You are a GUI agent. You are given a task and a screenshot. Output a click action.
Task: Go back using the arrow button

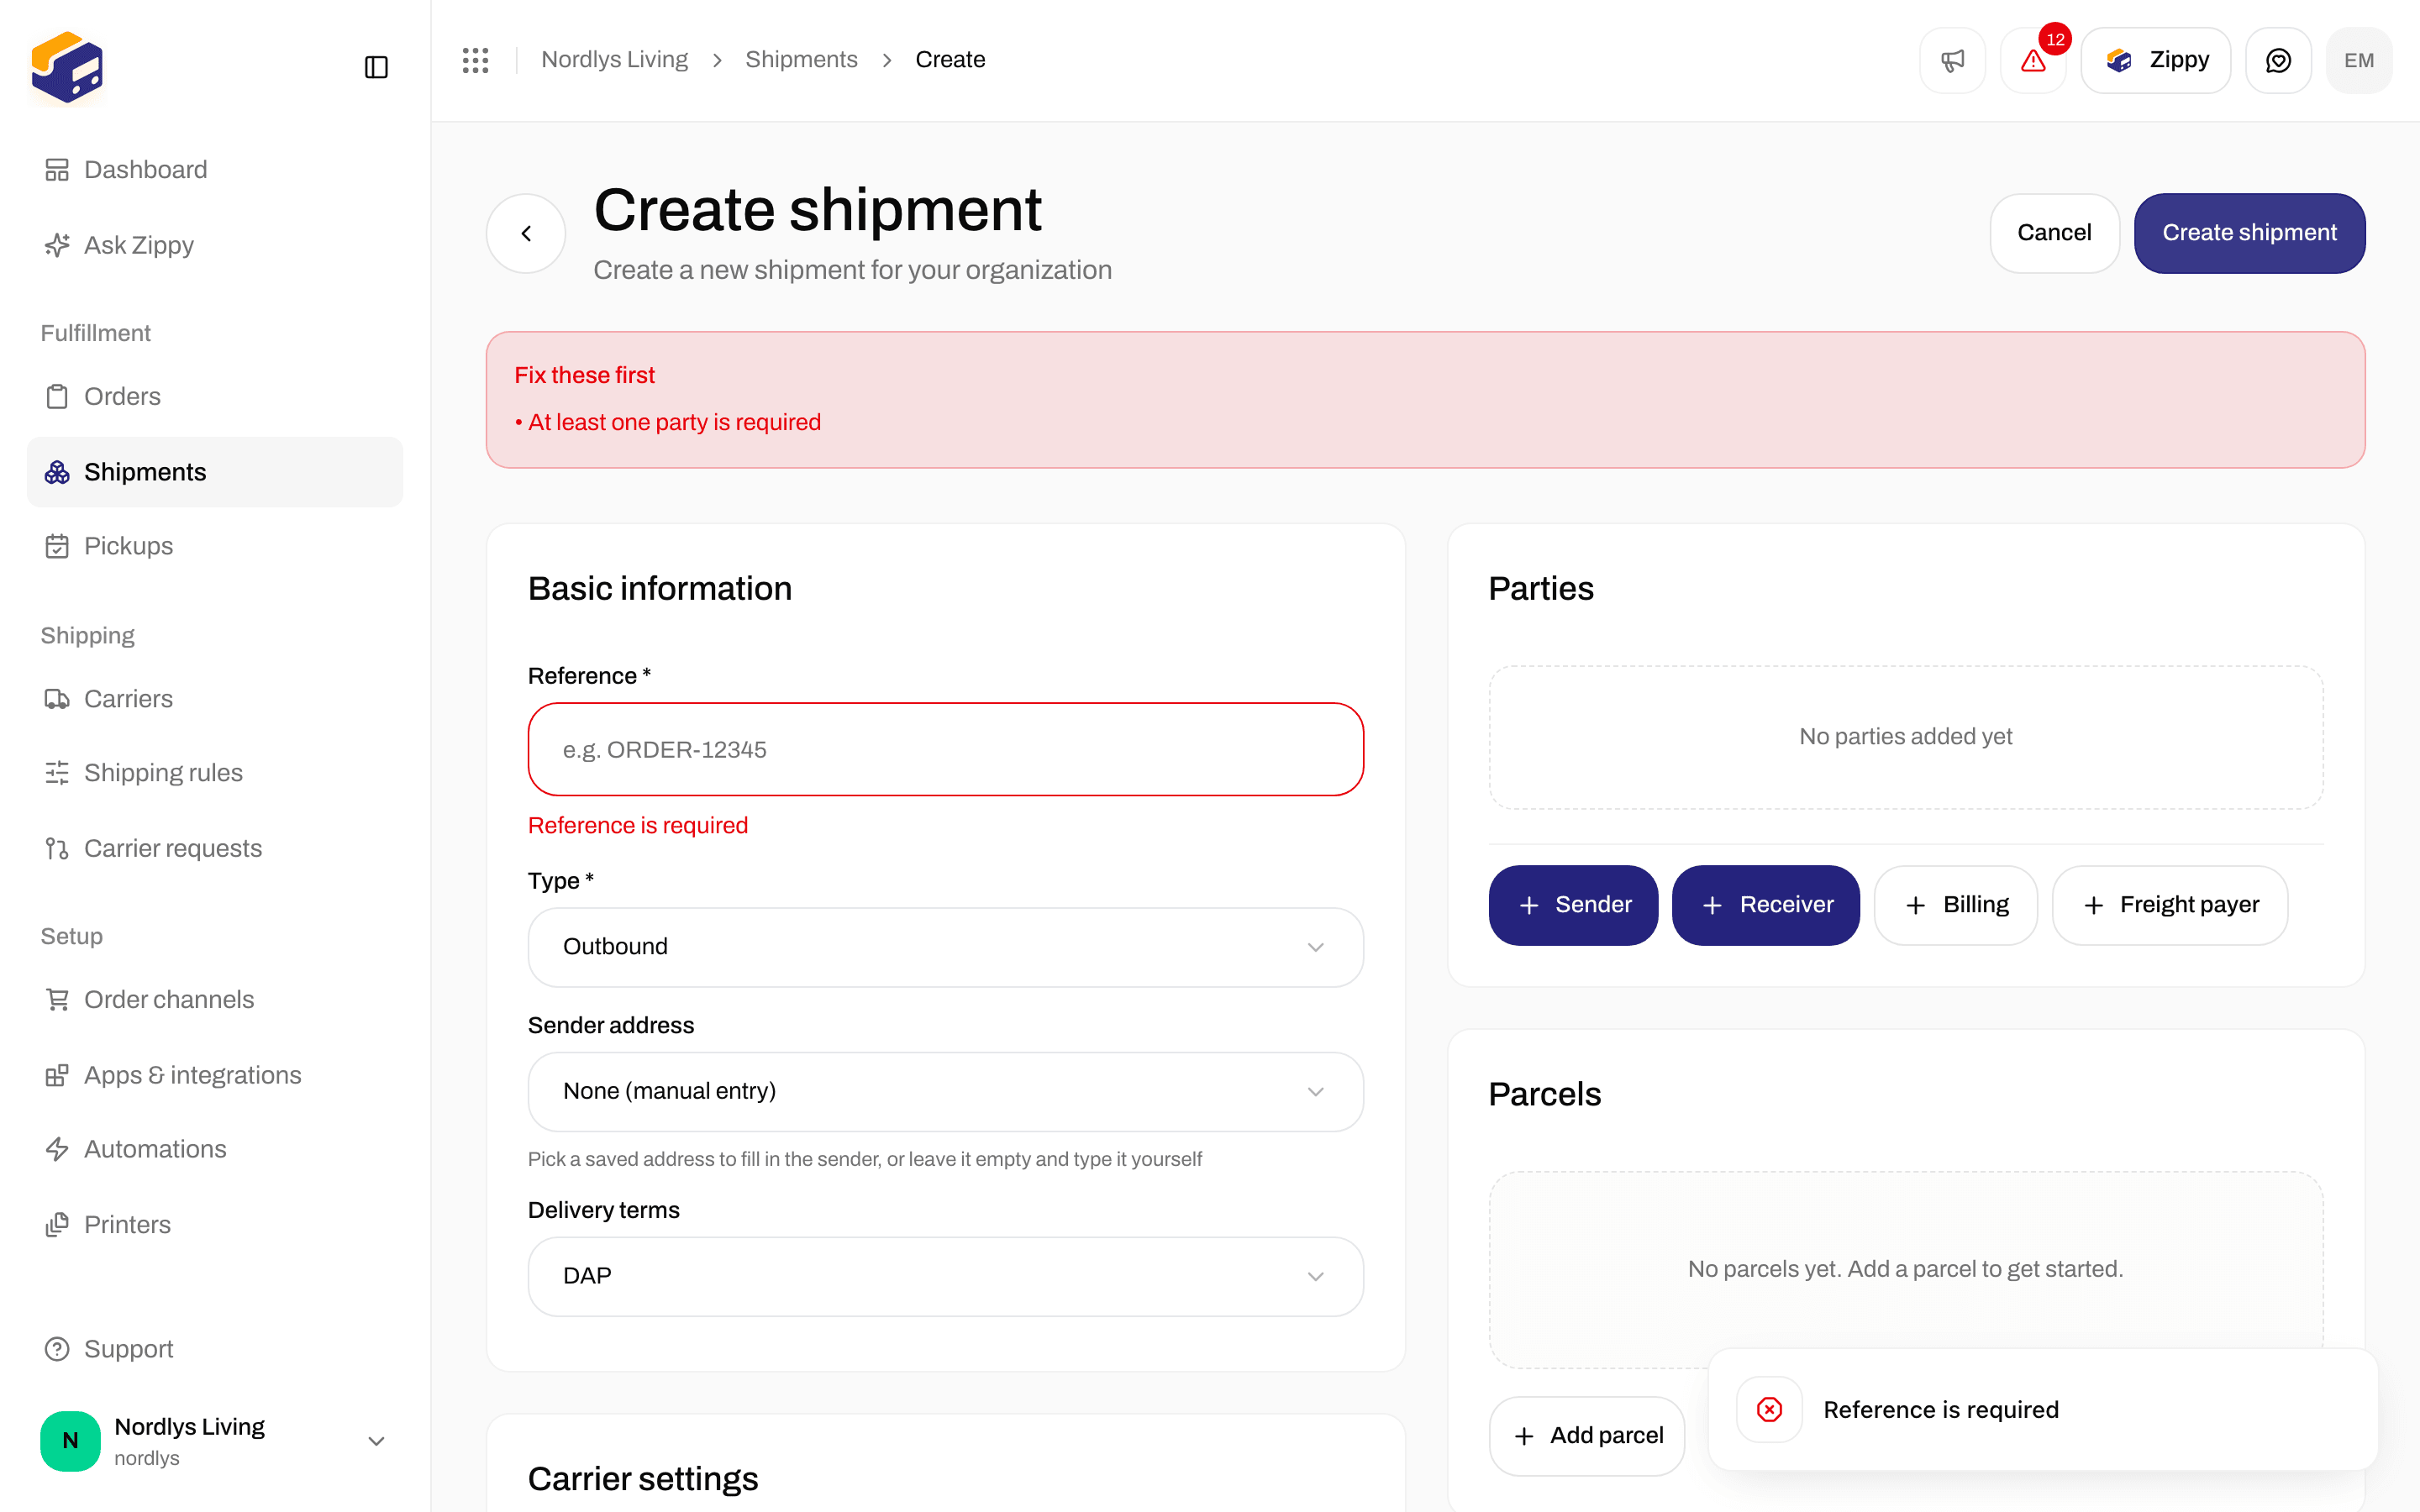526,233
